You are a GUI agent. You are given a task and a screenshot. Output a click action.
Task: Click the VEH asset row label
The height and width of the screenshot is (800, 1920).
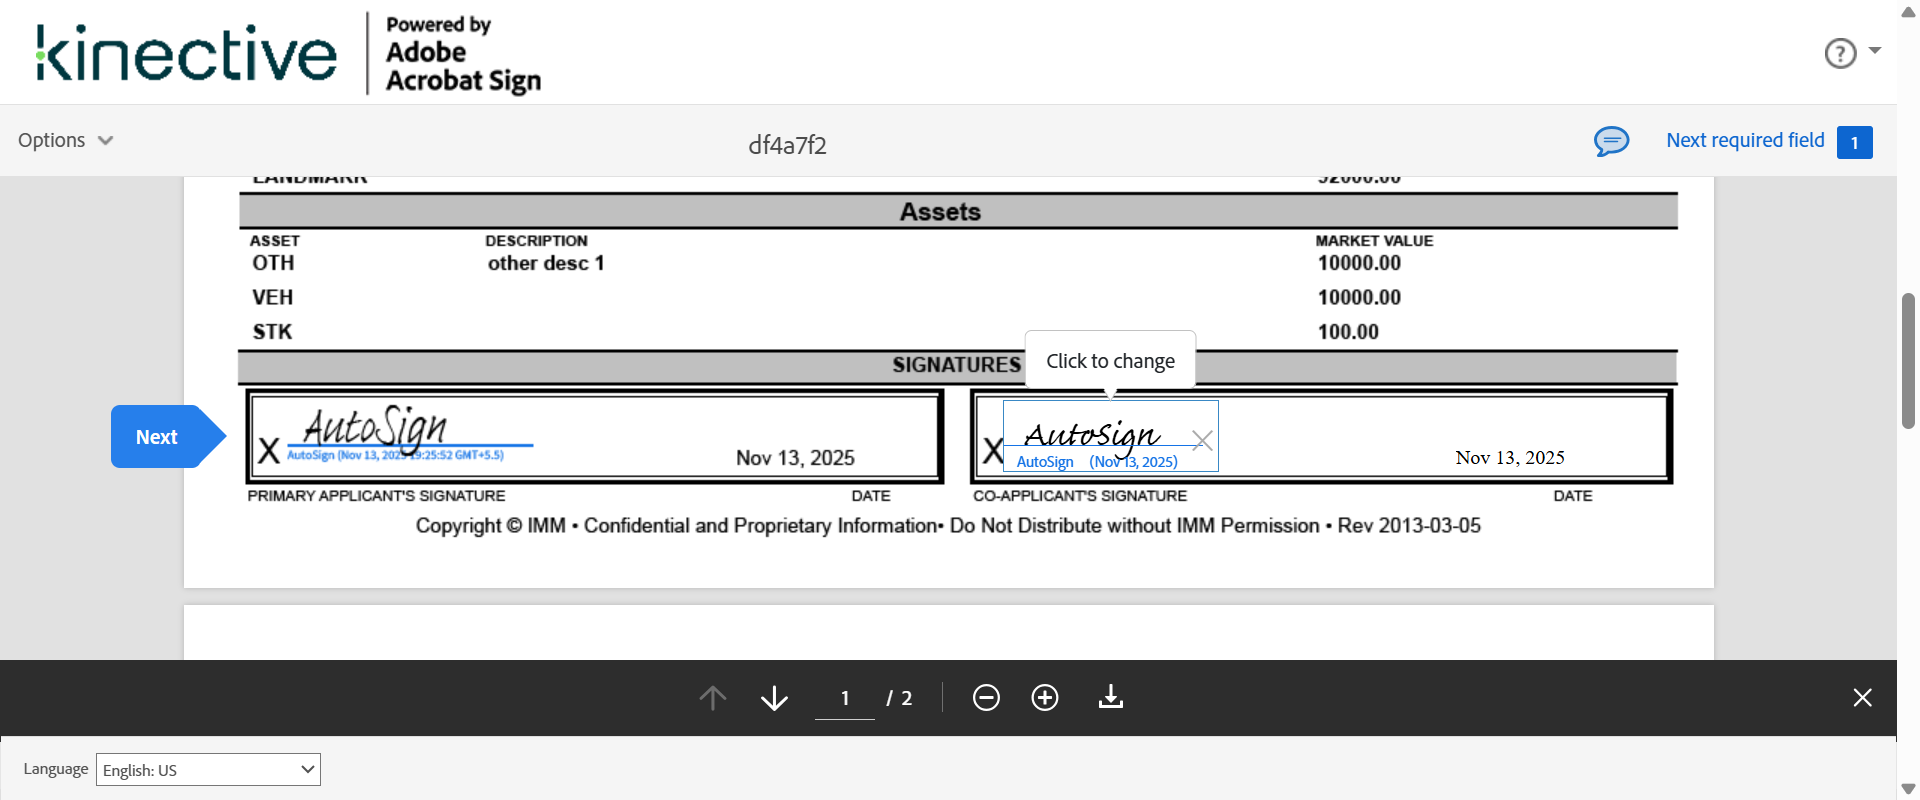[272, 297]
